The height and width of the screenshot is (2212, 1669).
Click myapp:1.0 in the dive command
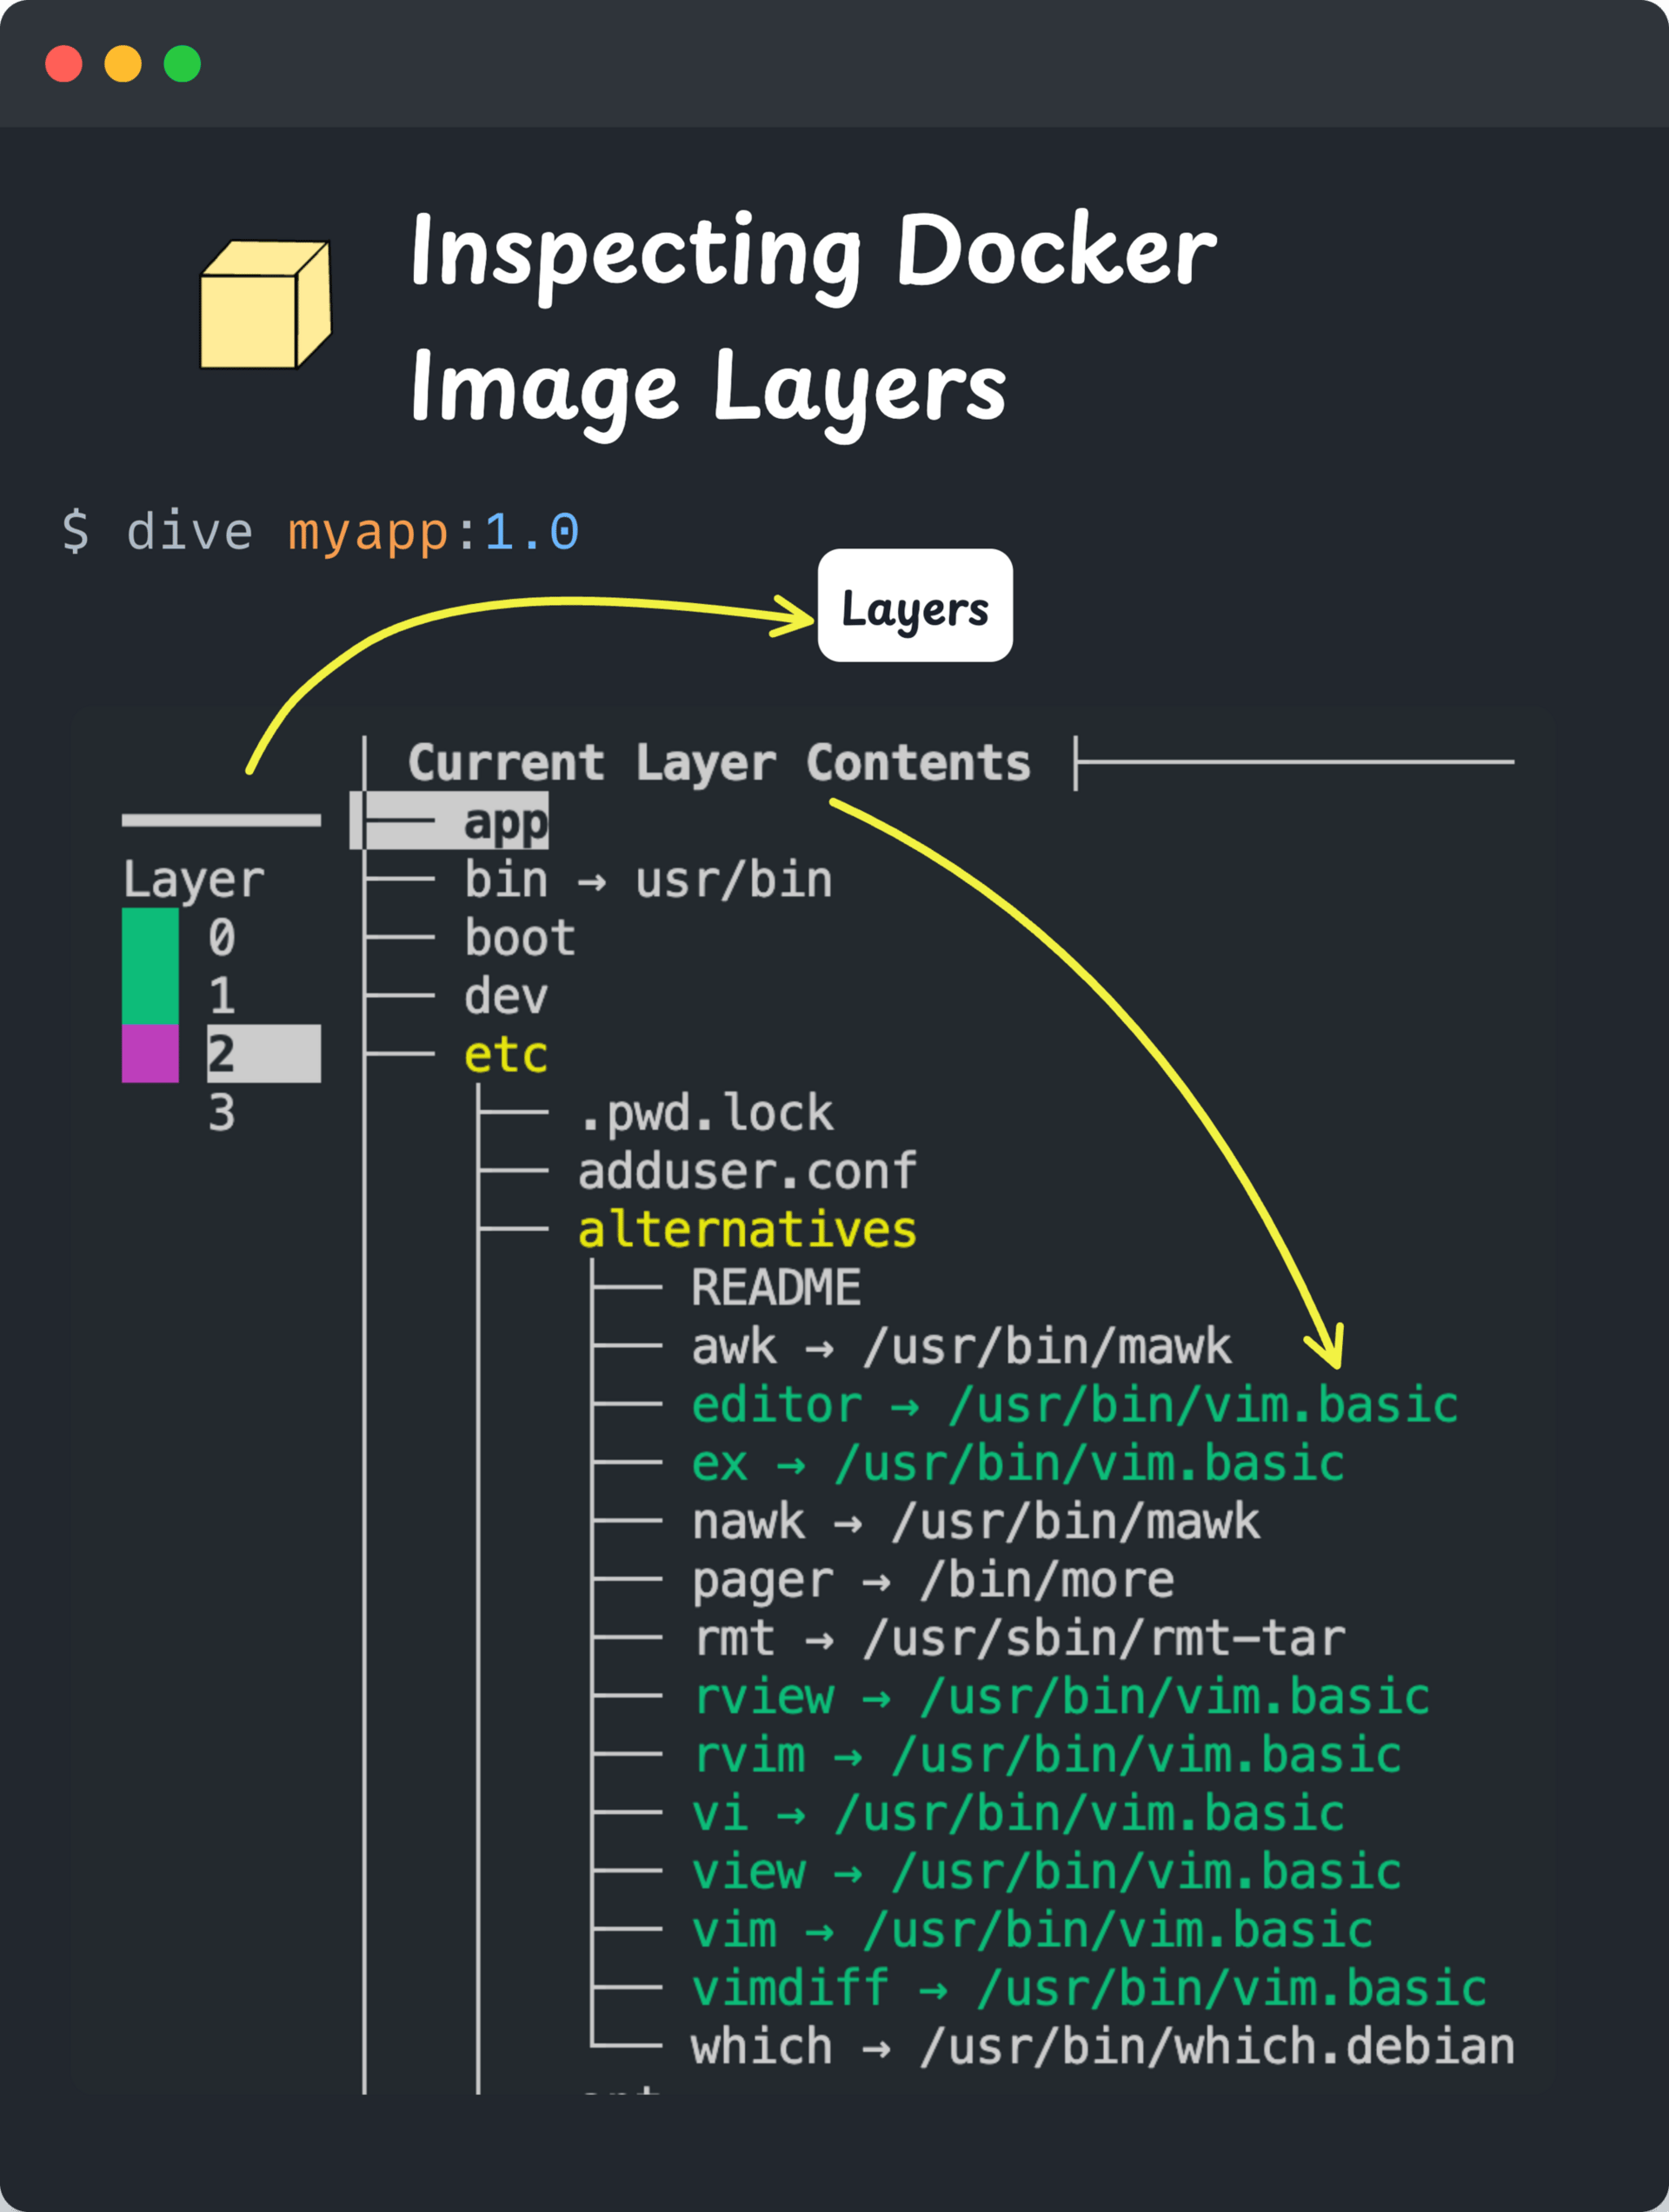432,531
